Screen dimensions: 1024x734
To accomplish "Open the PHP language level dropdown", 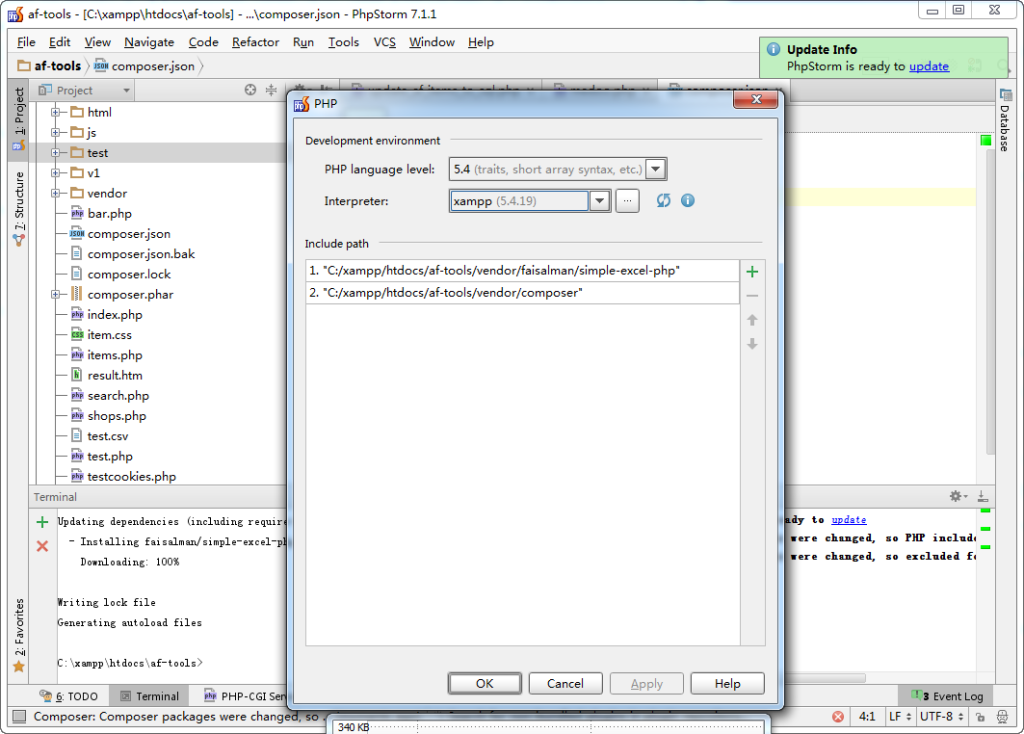I will tap(656, 170).
